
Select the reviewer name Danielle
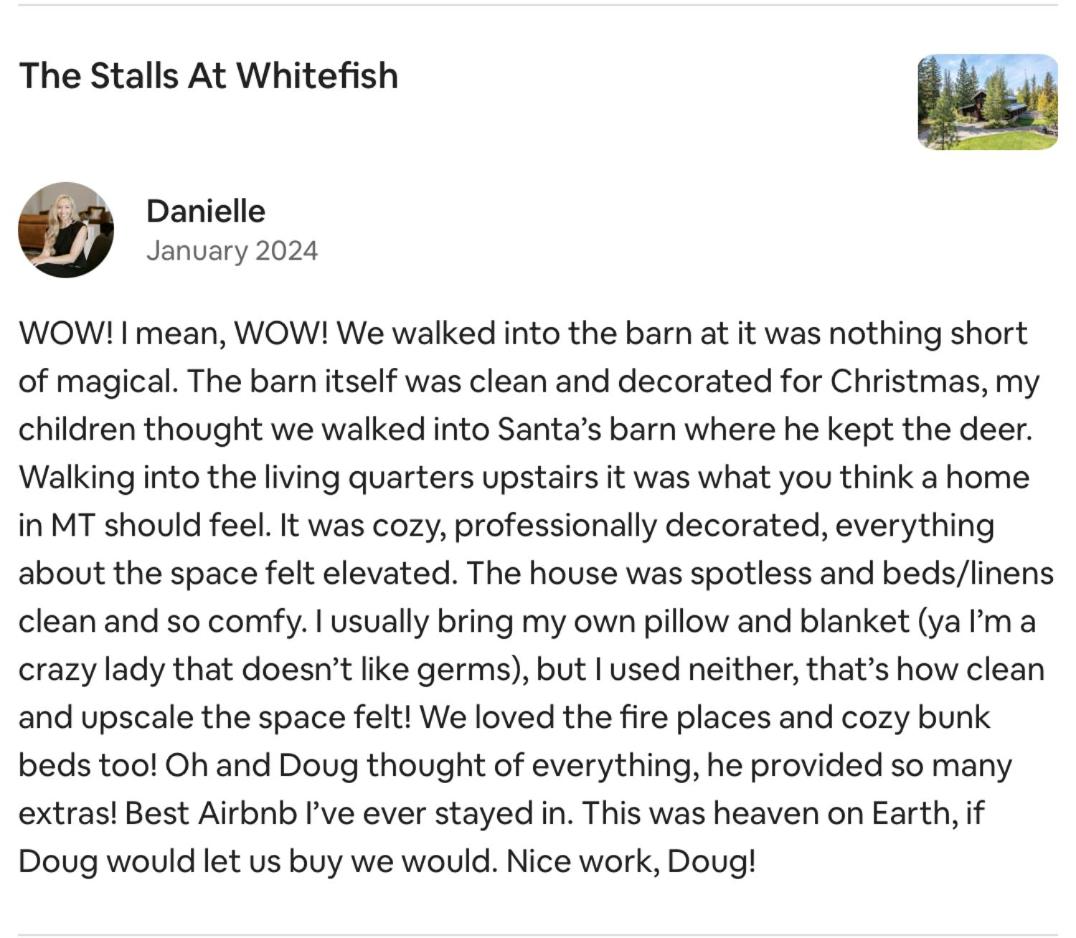point(205,211)
